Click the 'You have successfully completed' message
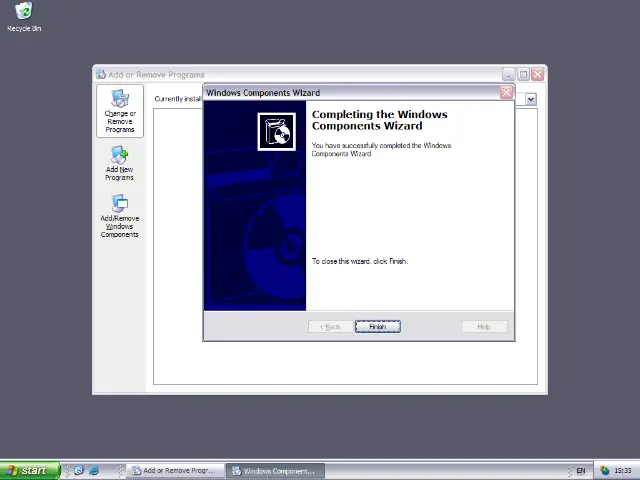The image size is (640, 480). (381, 149)
